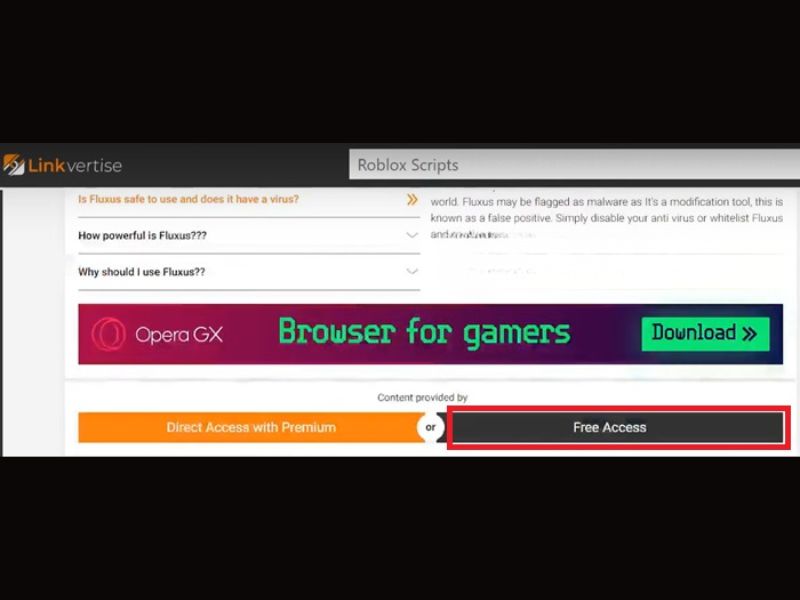Click the round 'or' divider badge
Viewport: 800px width, 600px height.
pos(431,428)
